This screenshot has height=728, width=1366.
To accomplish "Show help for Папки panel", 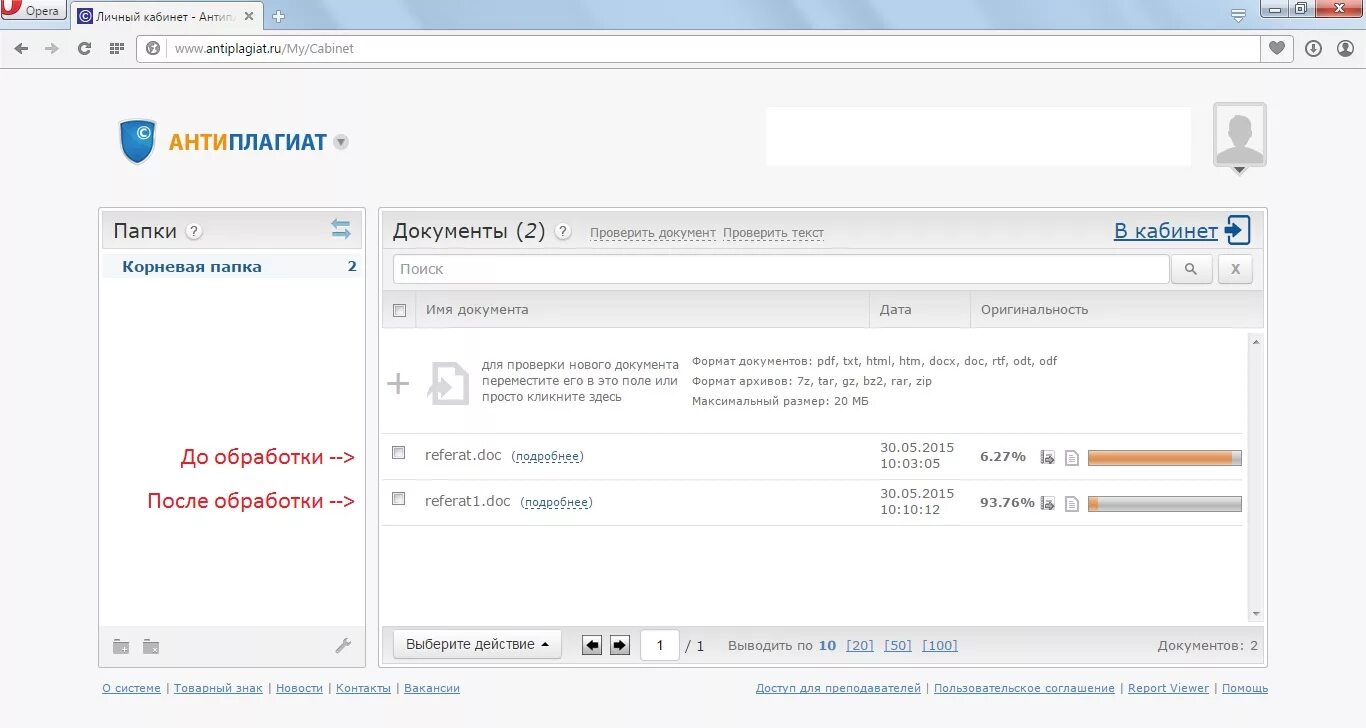I will tap(194, 231).
